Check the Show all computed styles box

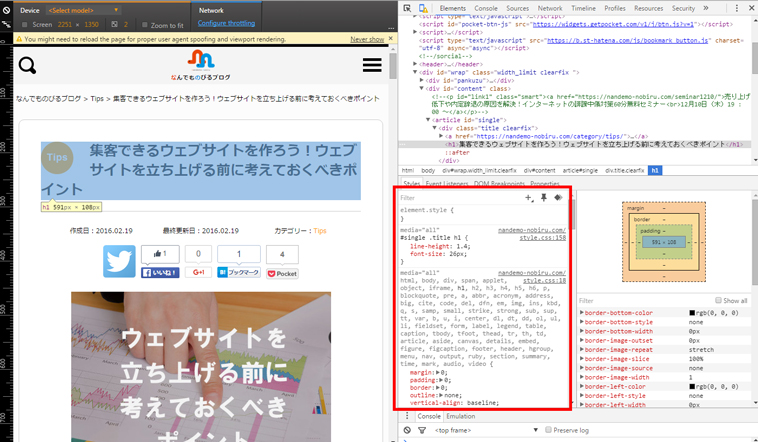tap(718, 300)
